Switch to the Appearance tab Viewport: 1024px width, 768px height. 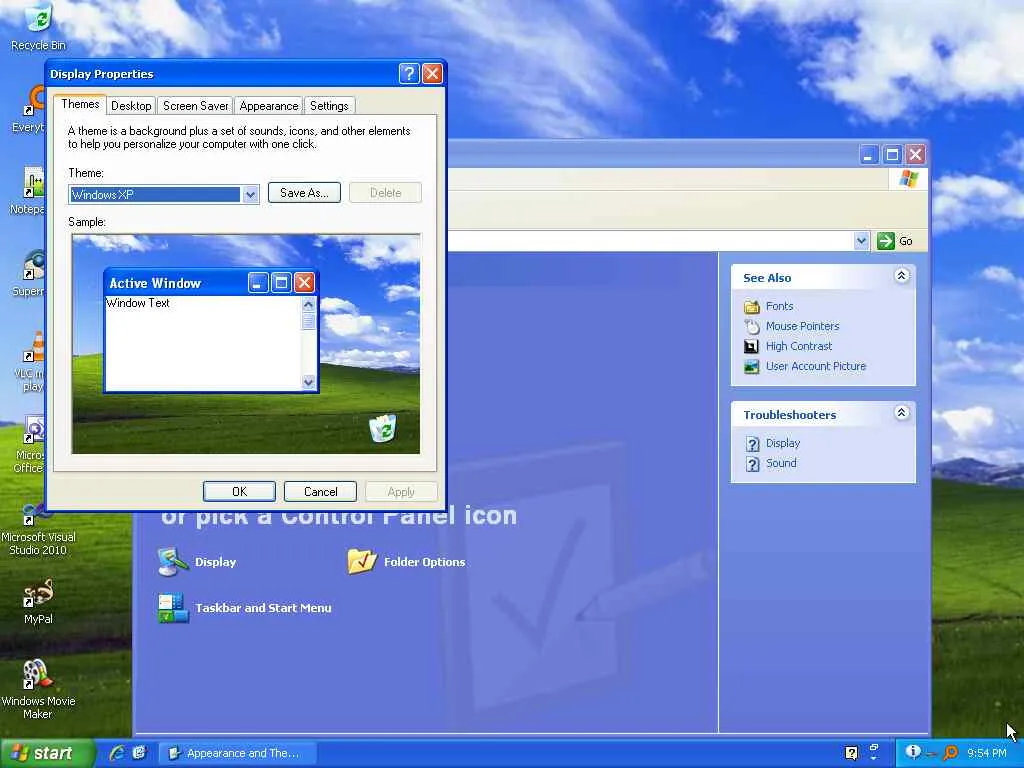coord(268,106)
